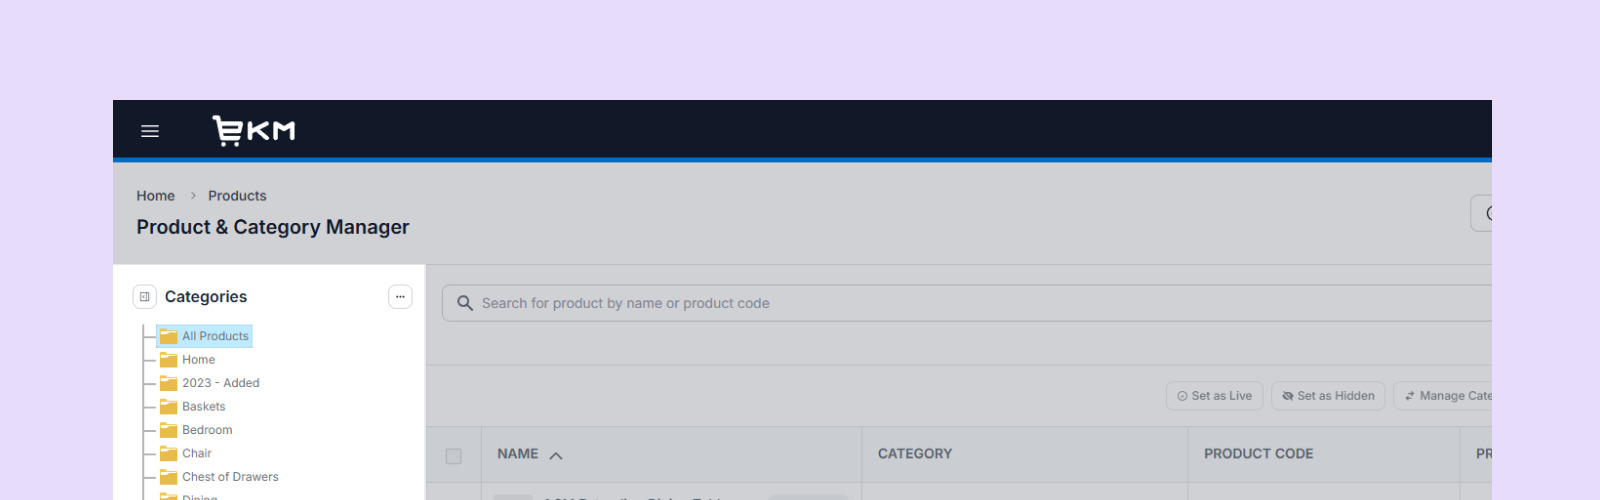Screen dimensions: 1600x500
Task: Click the search magnifier icon
Action: click(465, 303)
